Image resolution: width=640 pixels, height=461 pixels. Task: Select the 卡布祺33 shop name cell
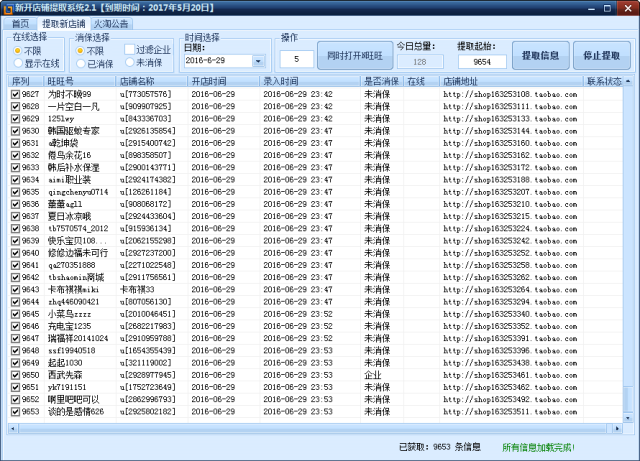[137, 290]
